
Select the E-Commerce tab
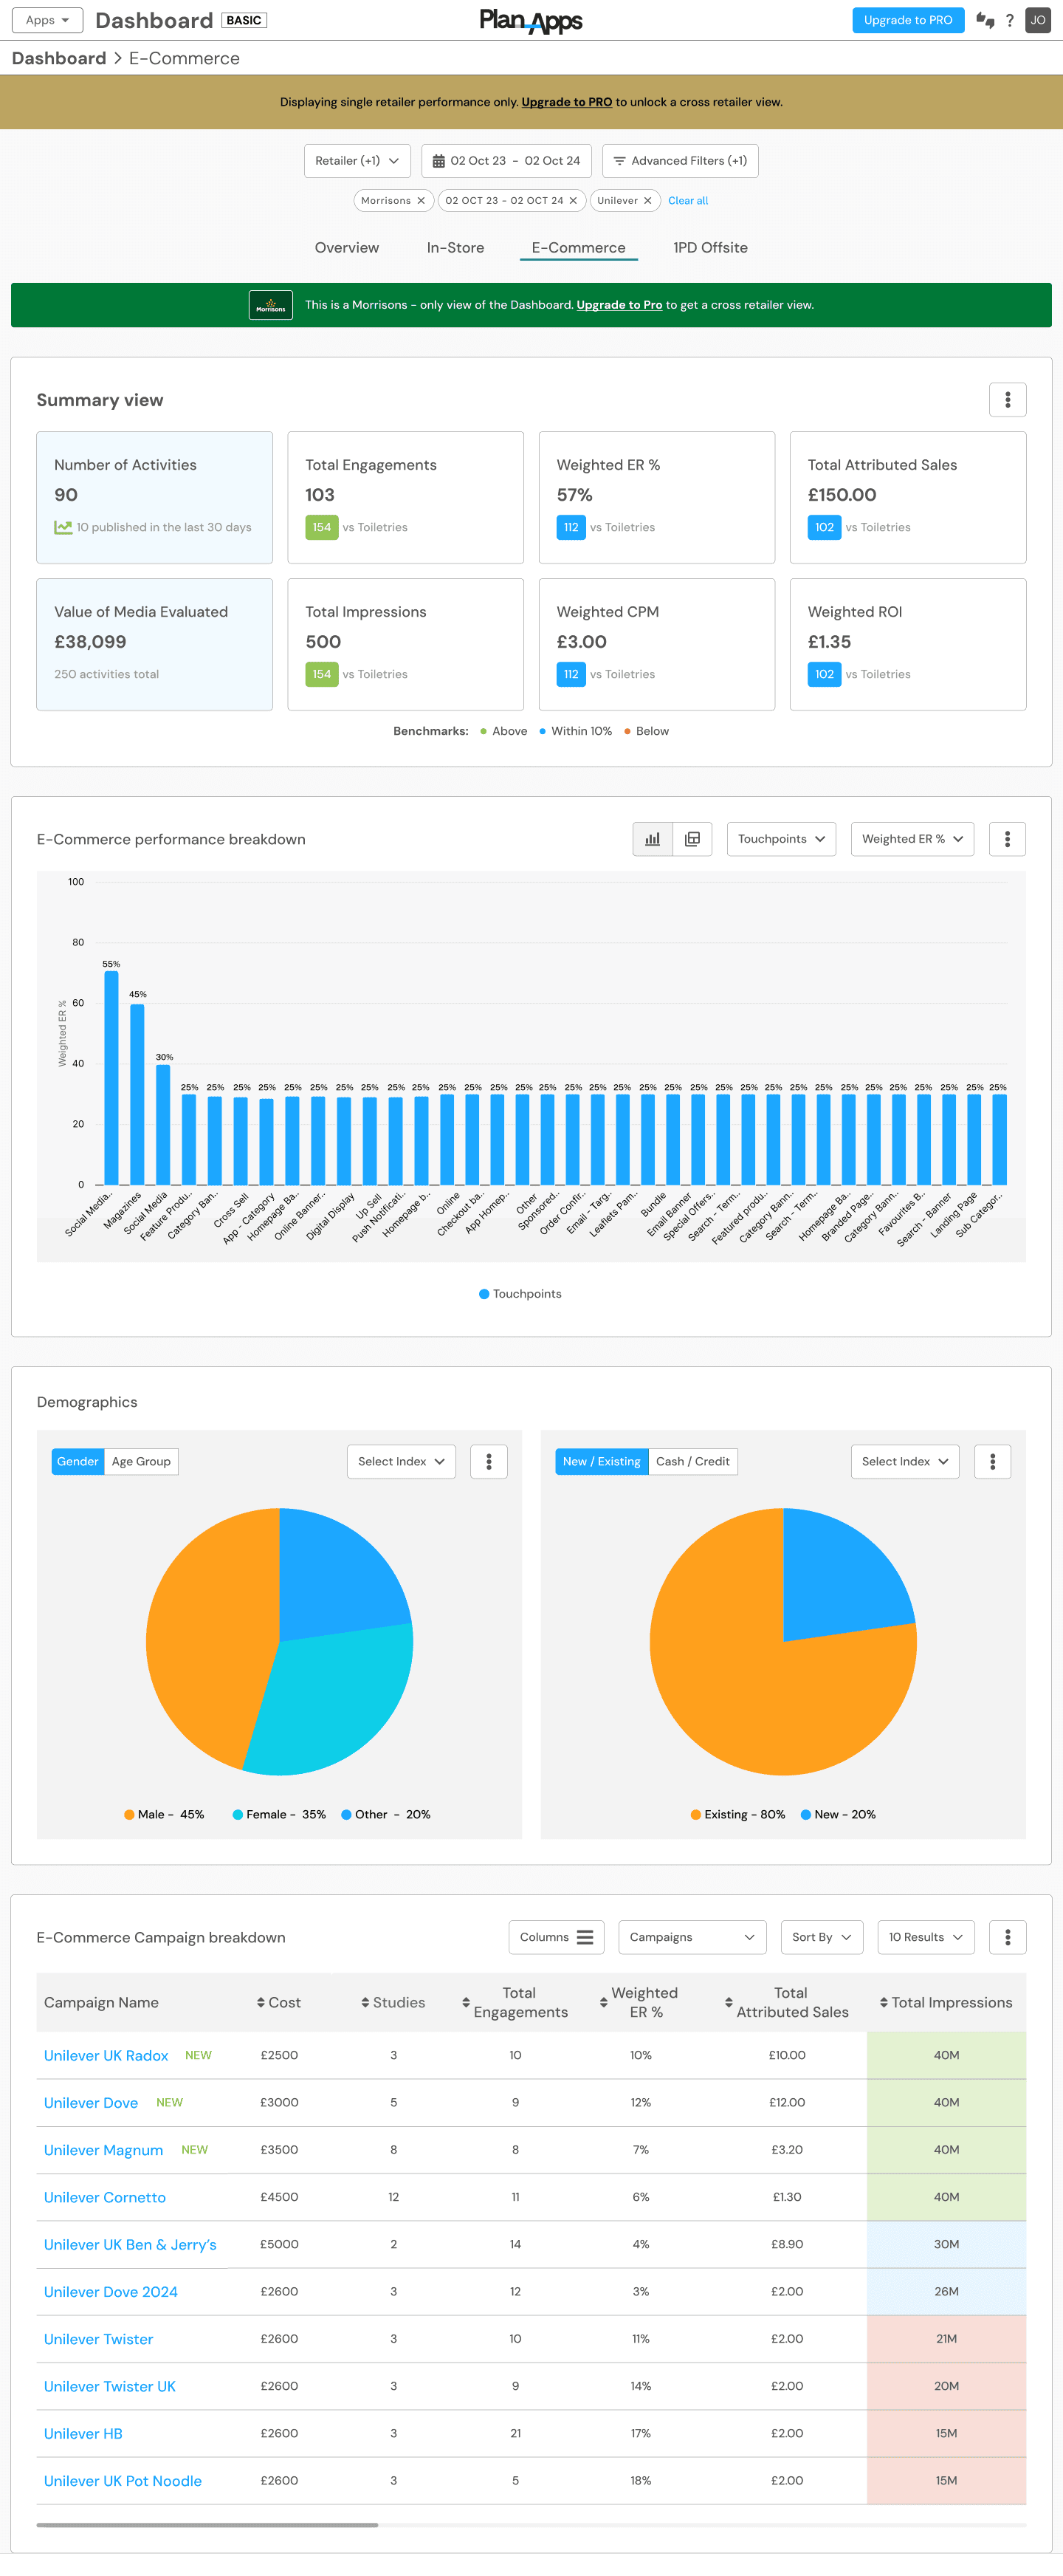[578, 248]
